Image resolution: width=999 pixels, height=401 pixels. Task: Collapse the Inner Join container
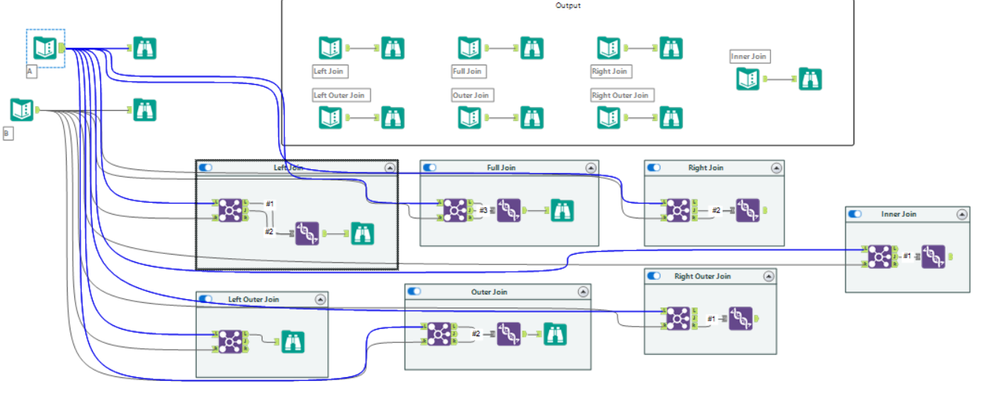point(961,214)
